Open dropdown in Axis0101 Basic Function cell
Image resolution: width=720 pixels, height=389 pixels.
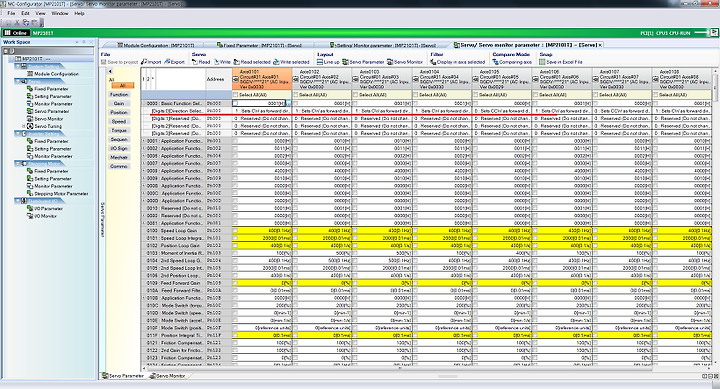pyautogui.click(x=288, y=104)
